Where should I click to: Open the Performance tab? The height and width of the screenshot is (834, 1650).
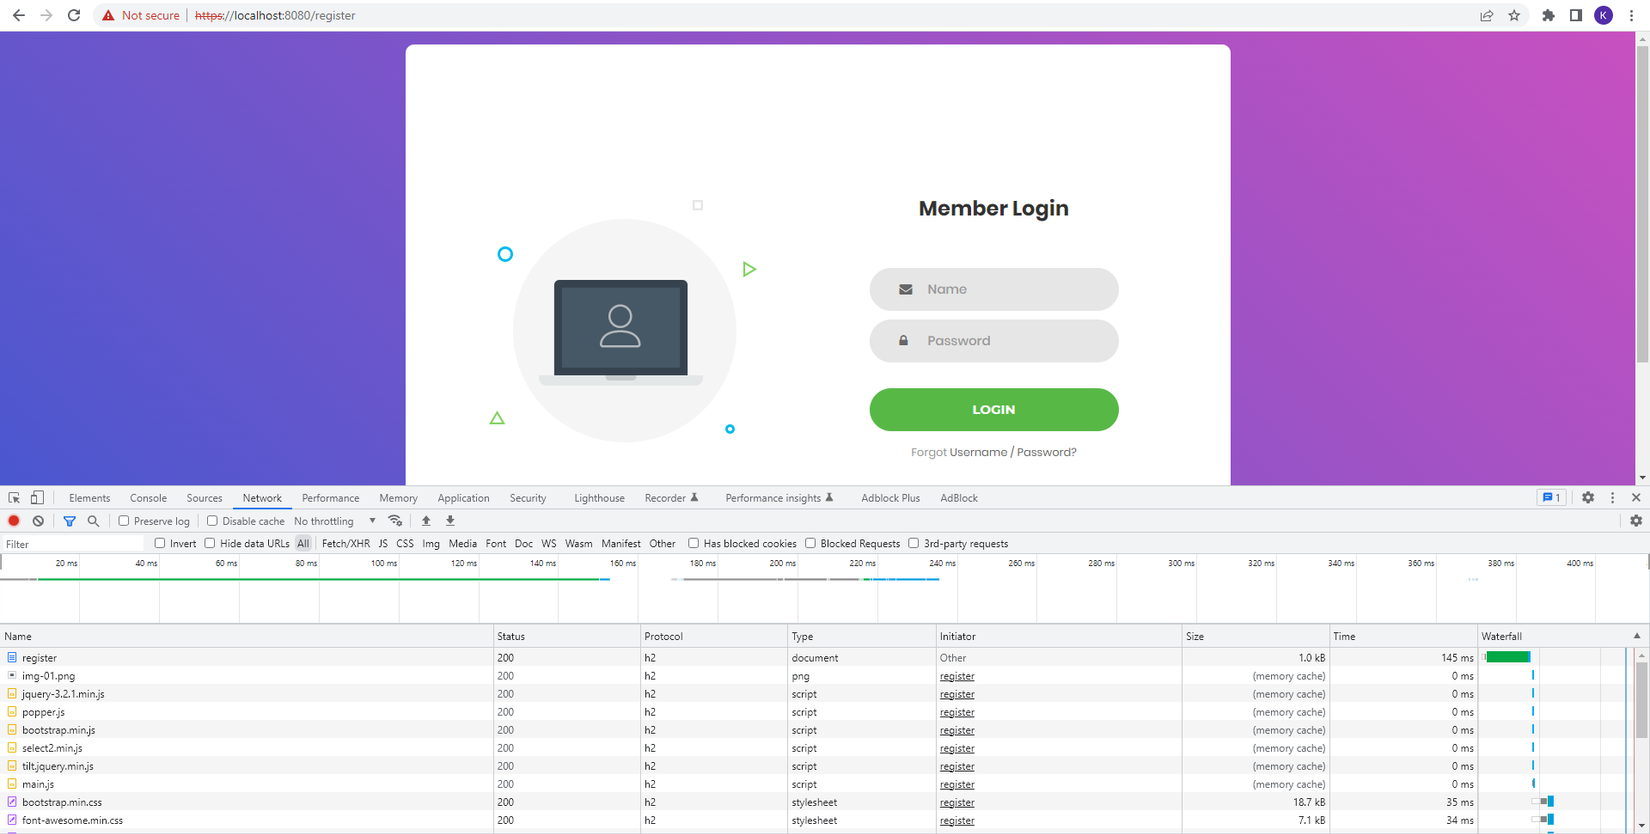pos(330,498)
